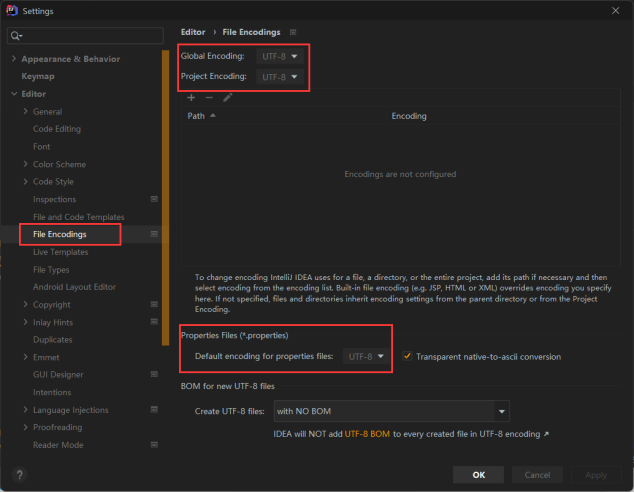Viewport: 634px width, 493px height.
Task: Expand the General node
Action: (x=25, y=111)
